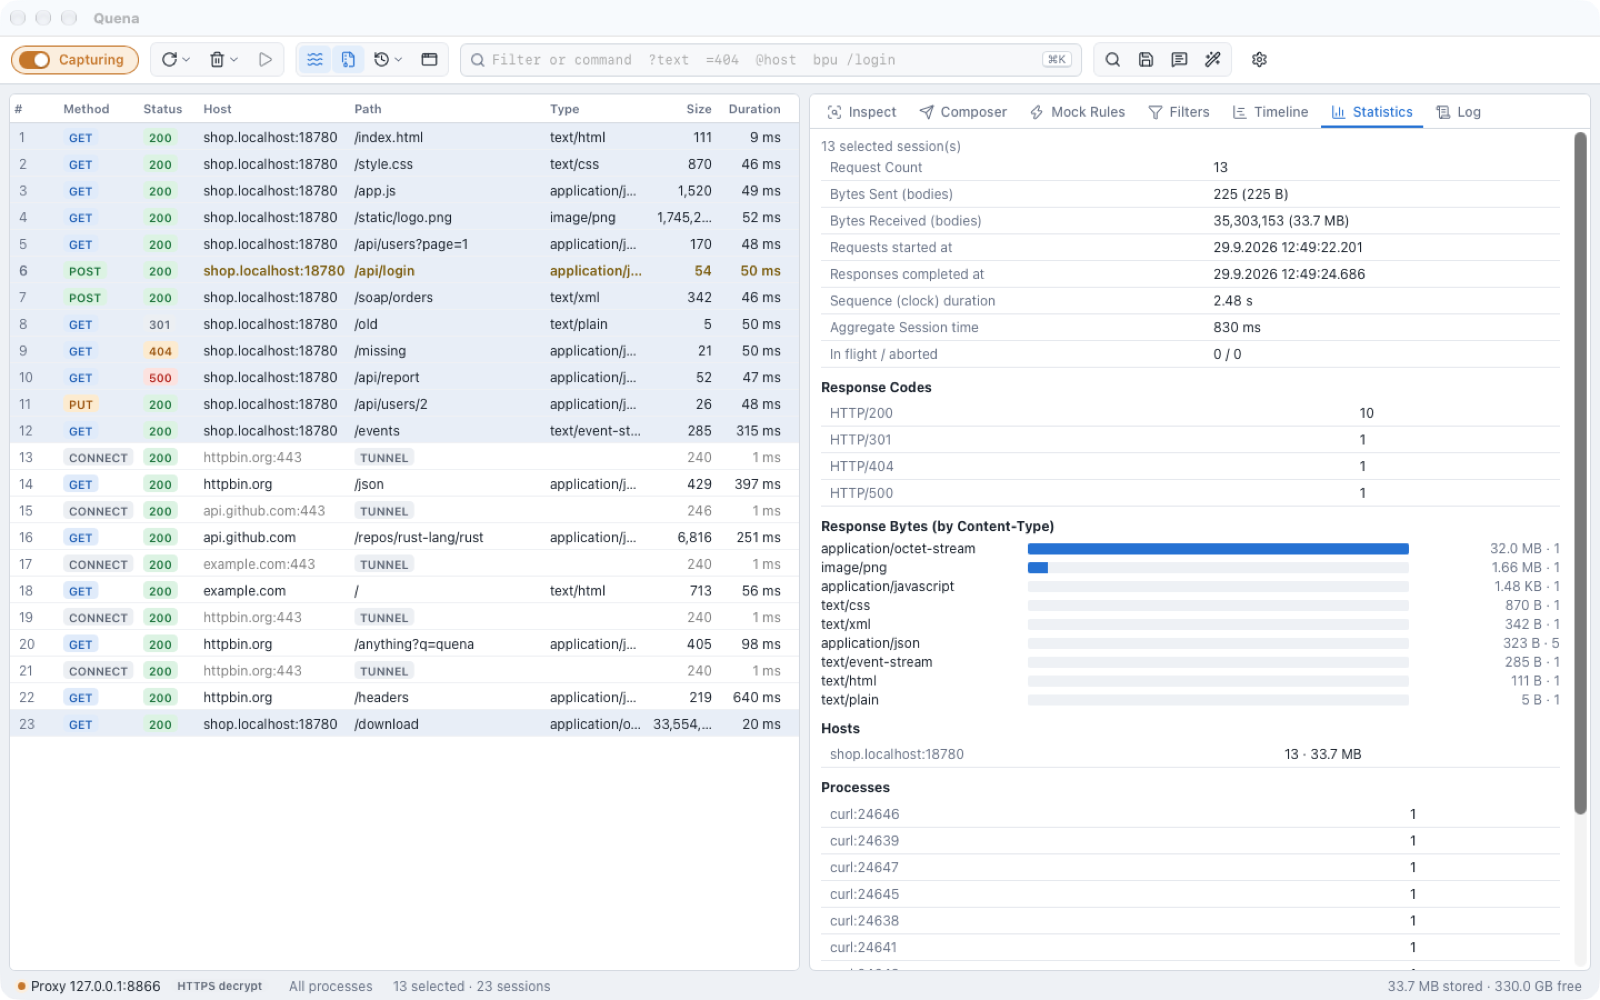Toggle the stream waves icon
The width and height of the screenshot is (1600, 1000).
[315, 60]
